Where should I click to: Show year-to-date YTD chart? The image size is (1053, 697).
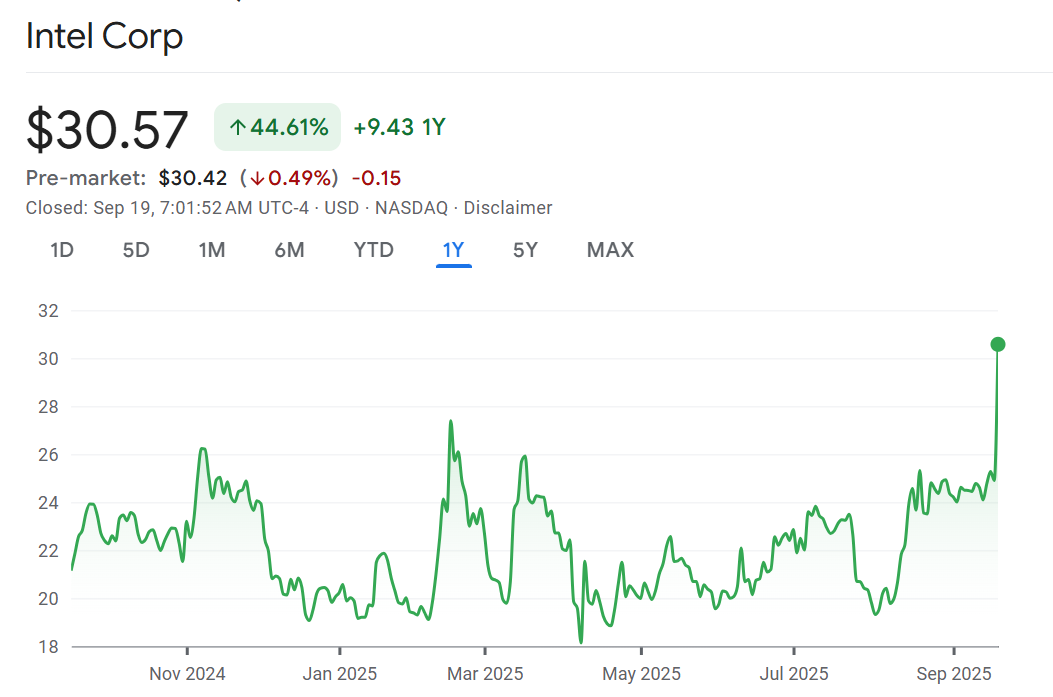click(373, 250)
